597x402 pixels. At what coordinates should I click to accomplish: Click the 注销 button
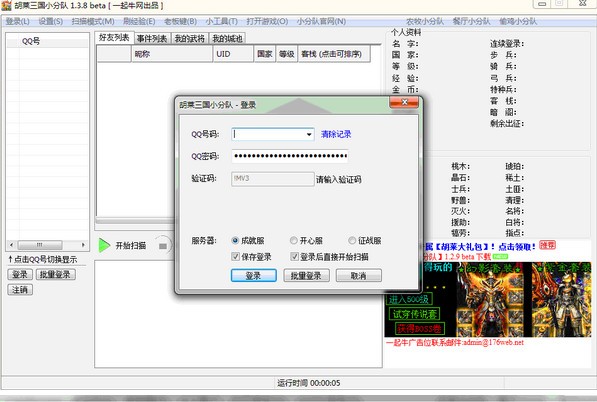pos(20,290)
